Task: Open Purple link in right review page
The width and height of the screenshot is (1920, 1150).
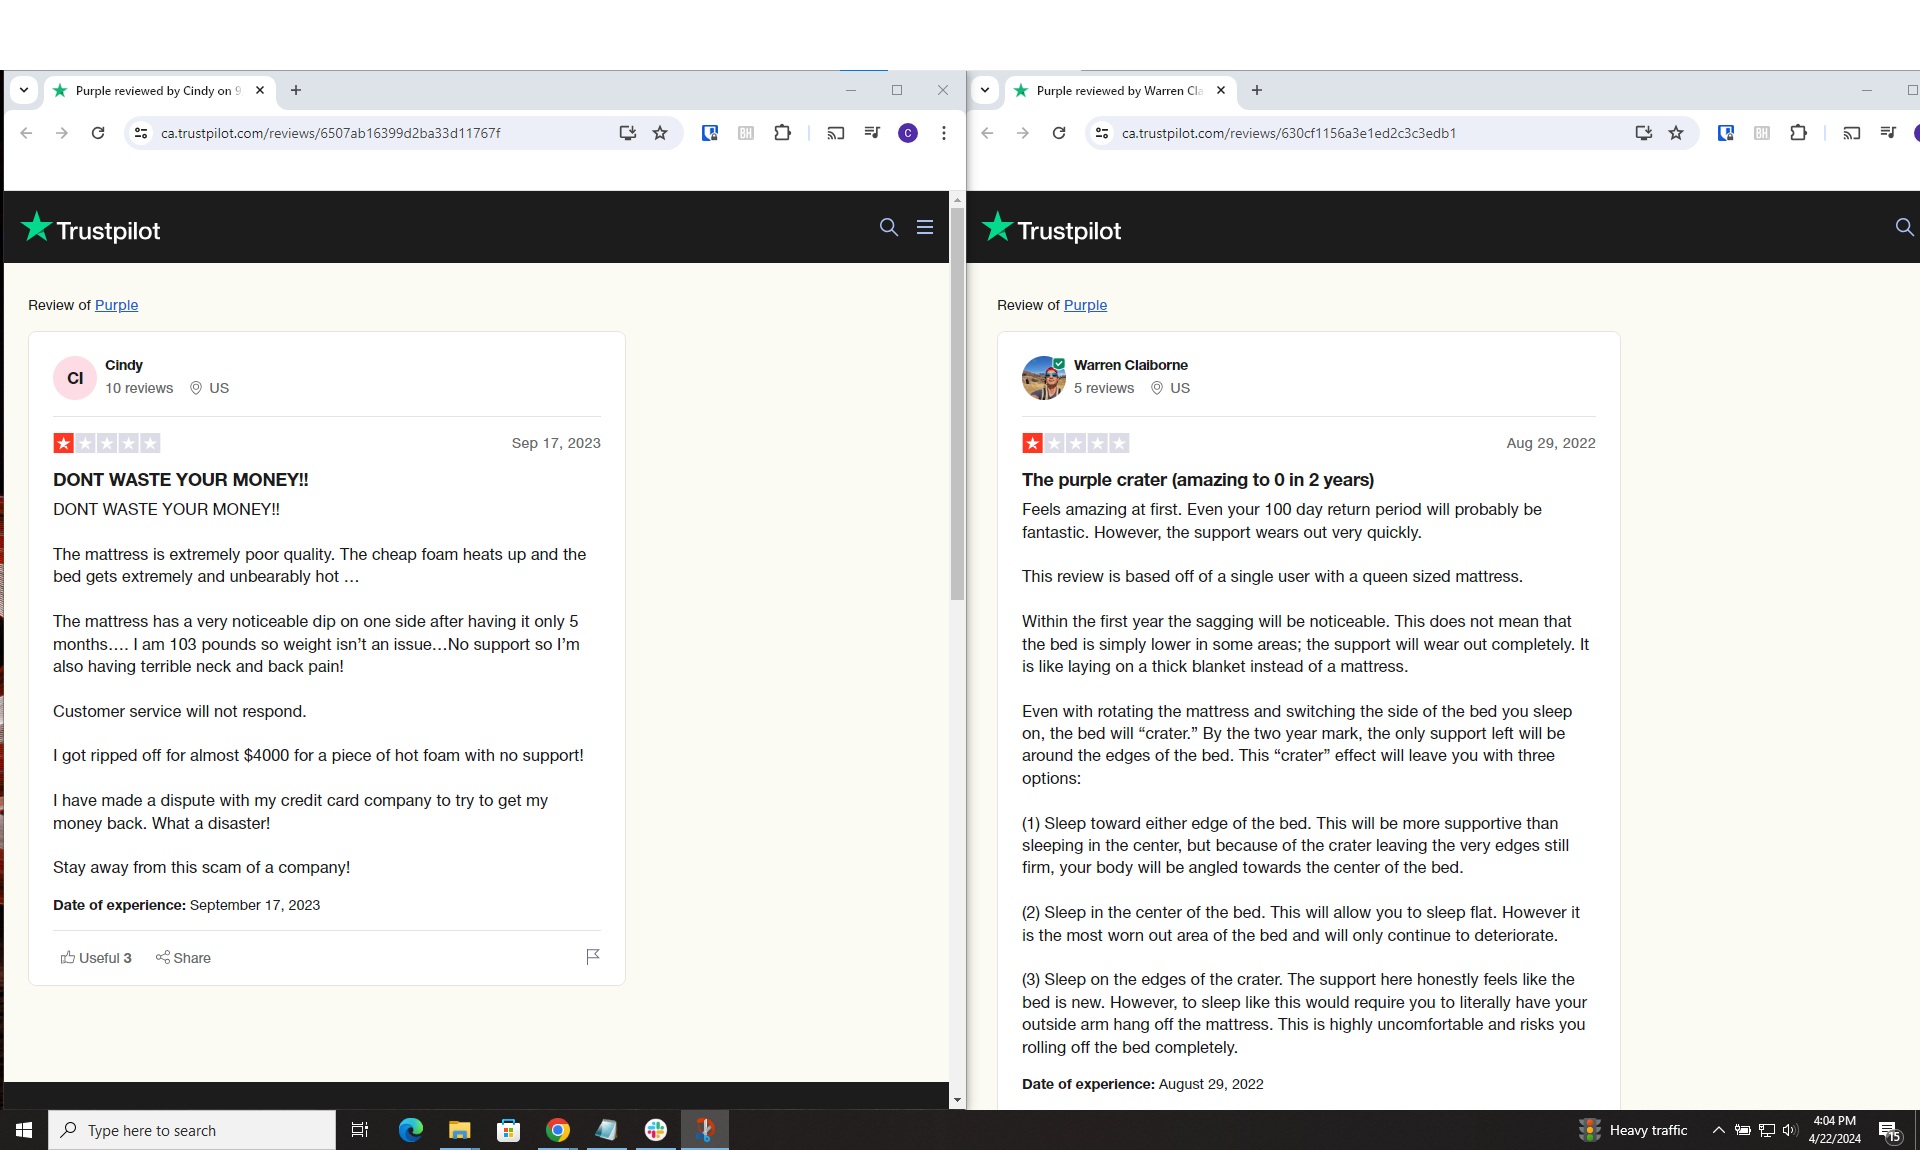Action: pos(1085,305)
